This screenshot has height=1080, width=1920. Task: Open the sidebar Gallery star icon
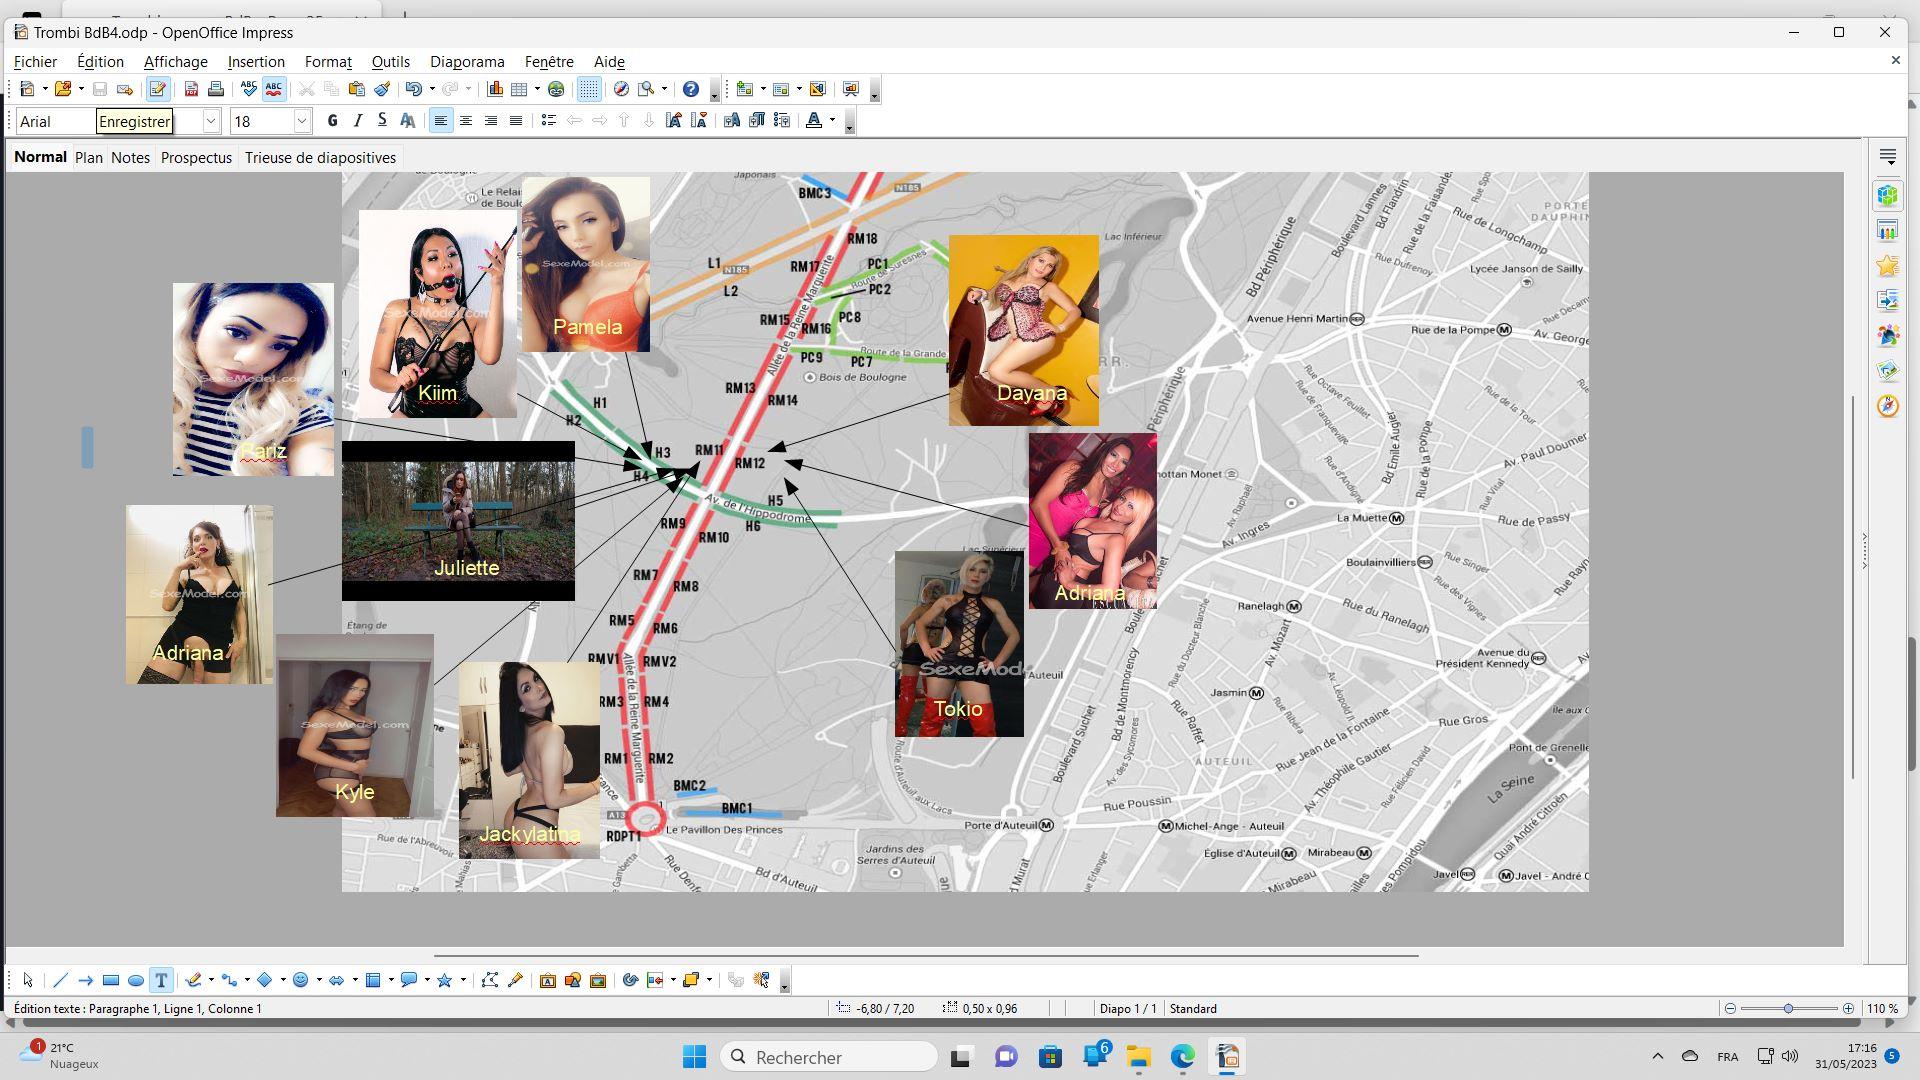pyautogui.click(x=1887, y=266)
